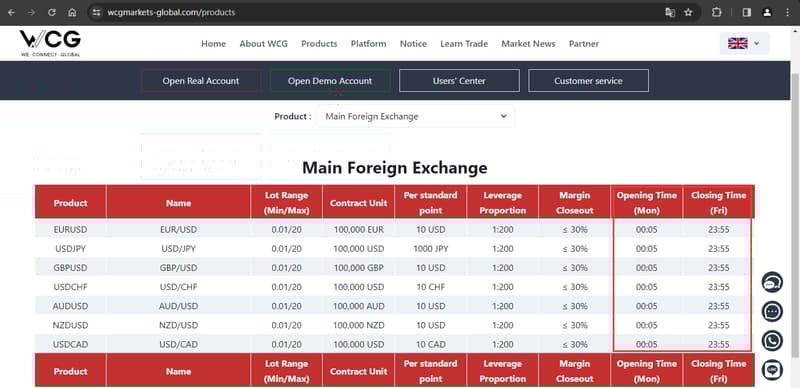Reload the page with refresh icon
Image resolution: width=800 pixels, height=388 pixels.
(52, 12)
